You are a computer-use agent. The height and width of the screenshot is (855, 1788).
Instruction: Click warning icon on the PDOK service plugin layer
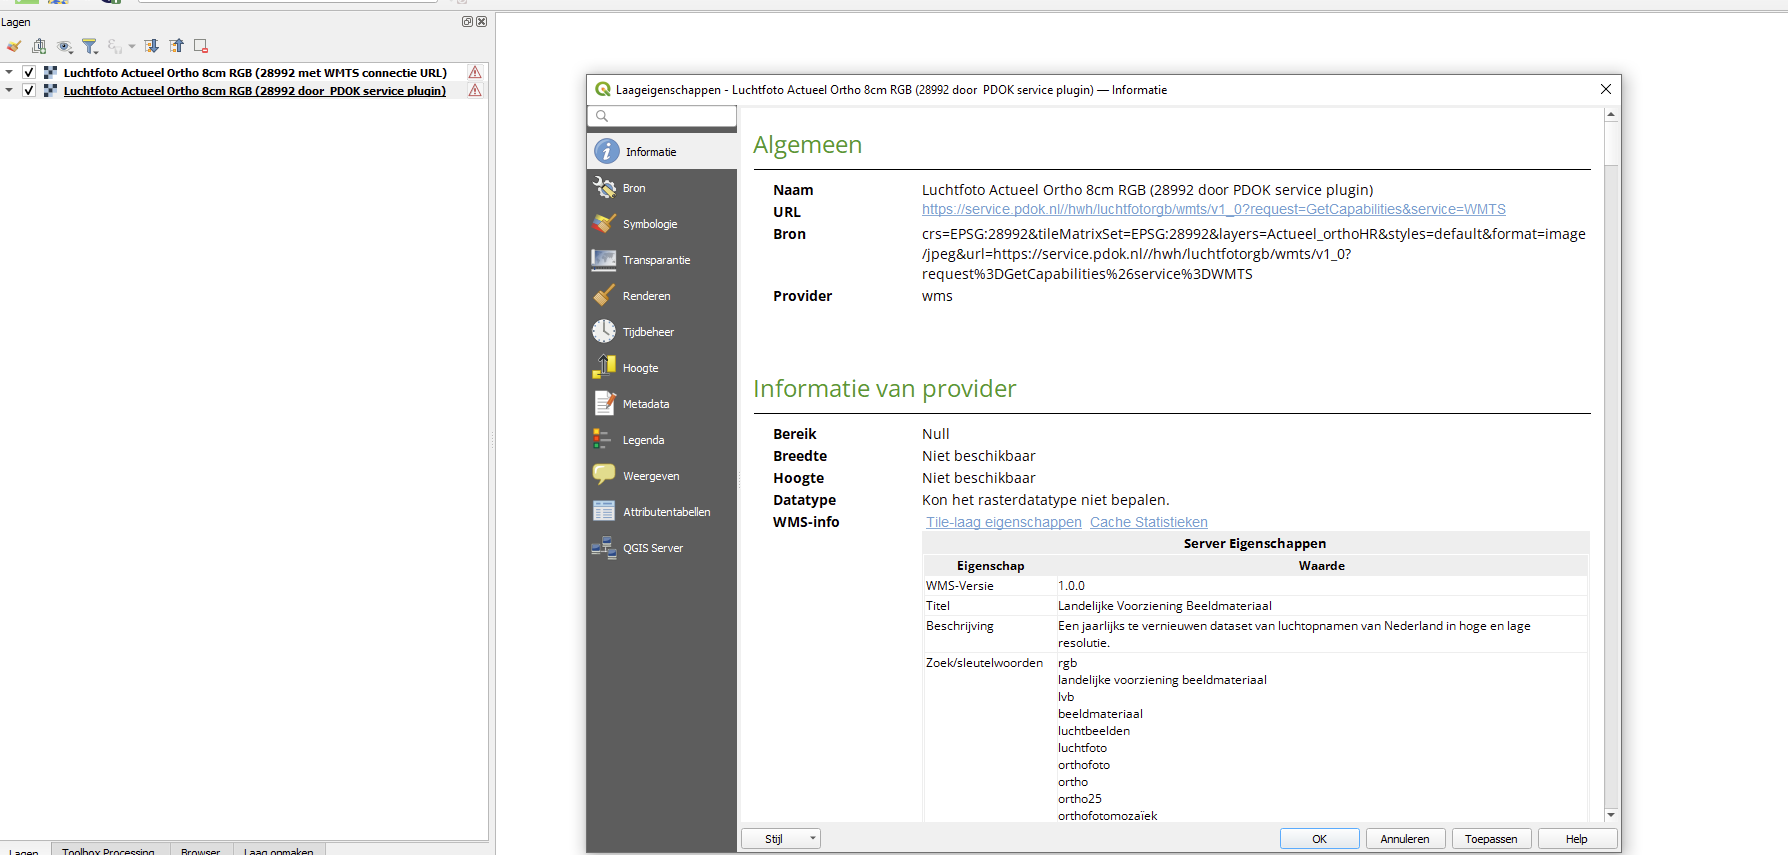(x=475, y=90)
